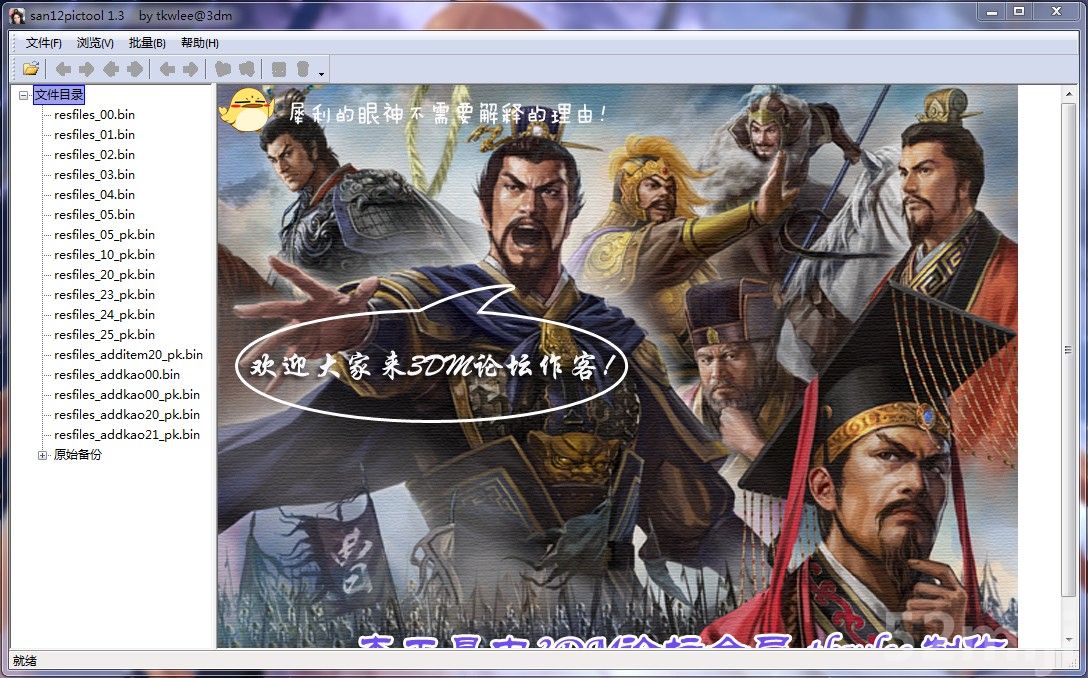Click the open folder icon in toolbar
The height and width of the screenshot is (678, 1088).
[31, 69]
